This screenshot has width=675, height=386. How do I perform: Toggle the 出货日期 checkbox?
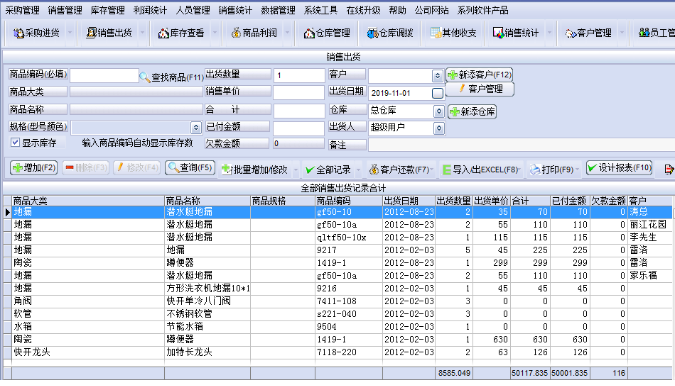pos(437,93)
